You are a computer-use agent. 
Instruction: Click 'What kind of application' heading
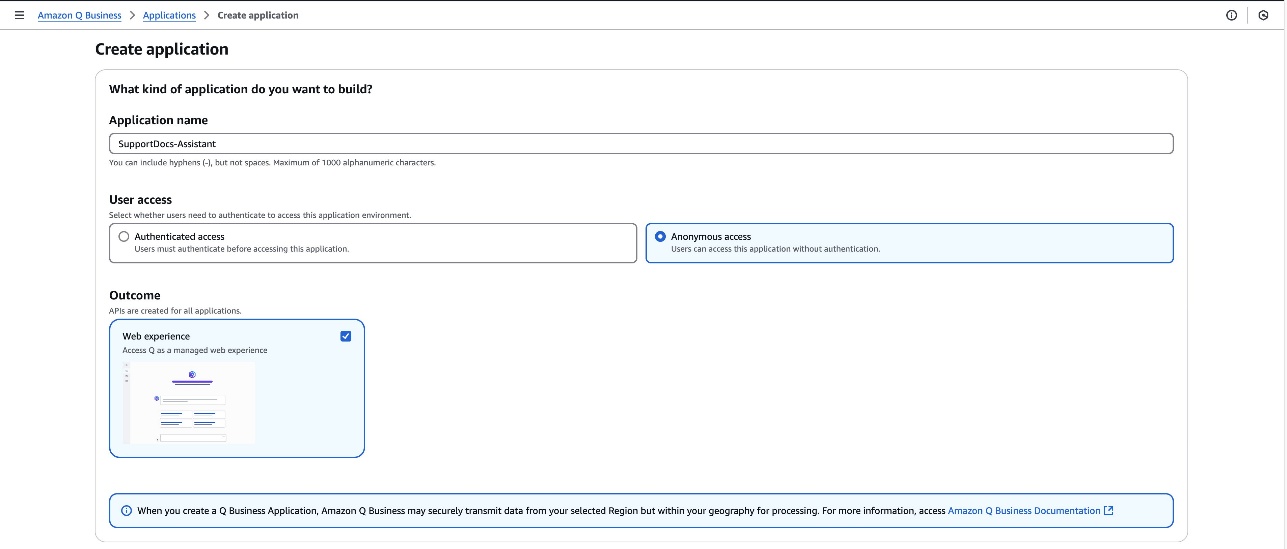point(240,89)
